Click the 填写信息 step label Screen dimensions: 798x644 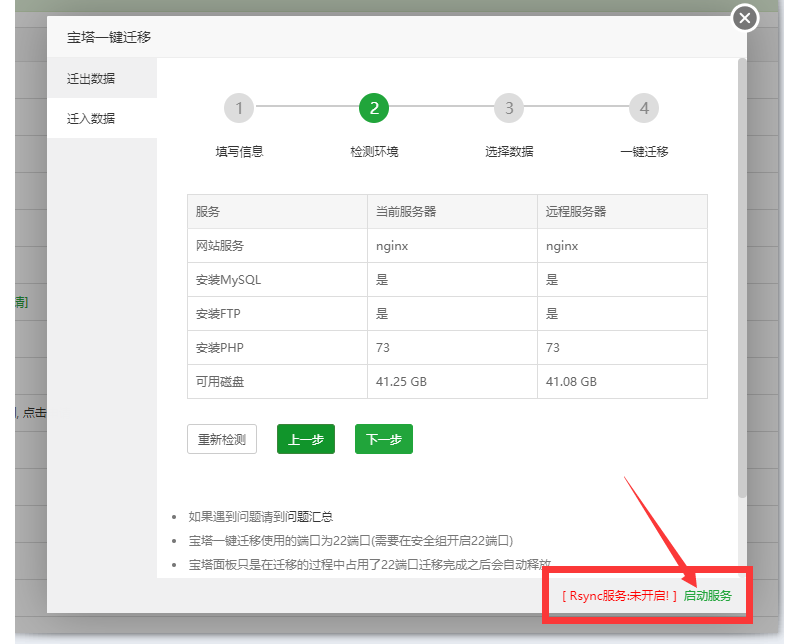click(239, 152)
